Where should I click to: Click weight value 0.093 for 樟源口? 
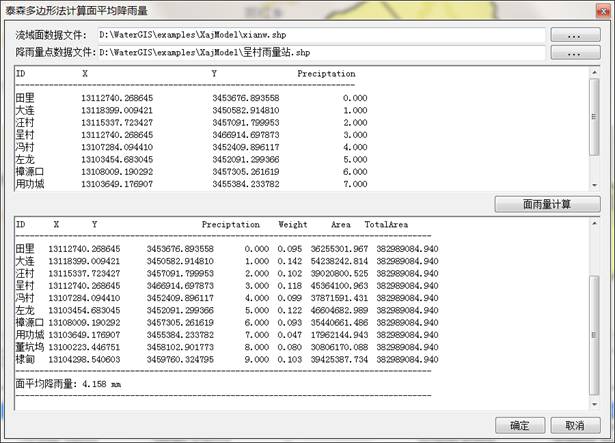pos(290,323)
